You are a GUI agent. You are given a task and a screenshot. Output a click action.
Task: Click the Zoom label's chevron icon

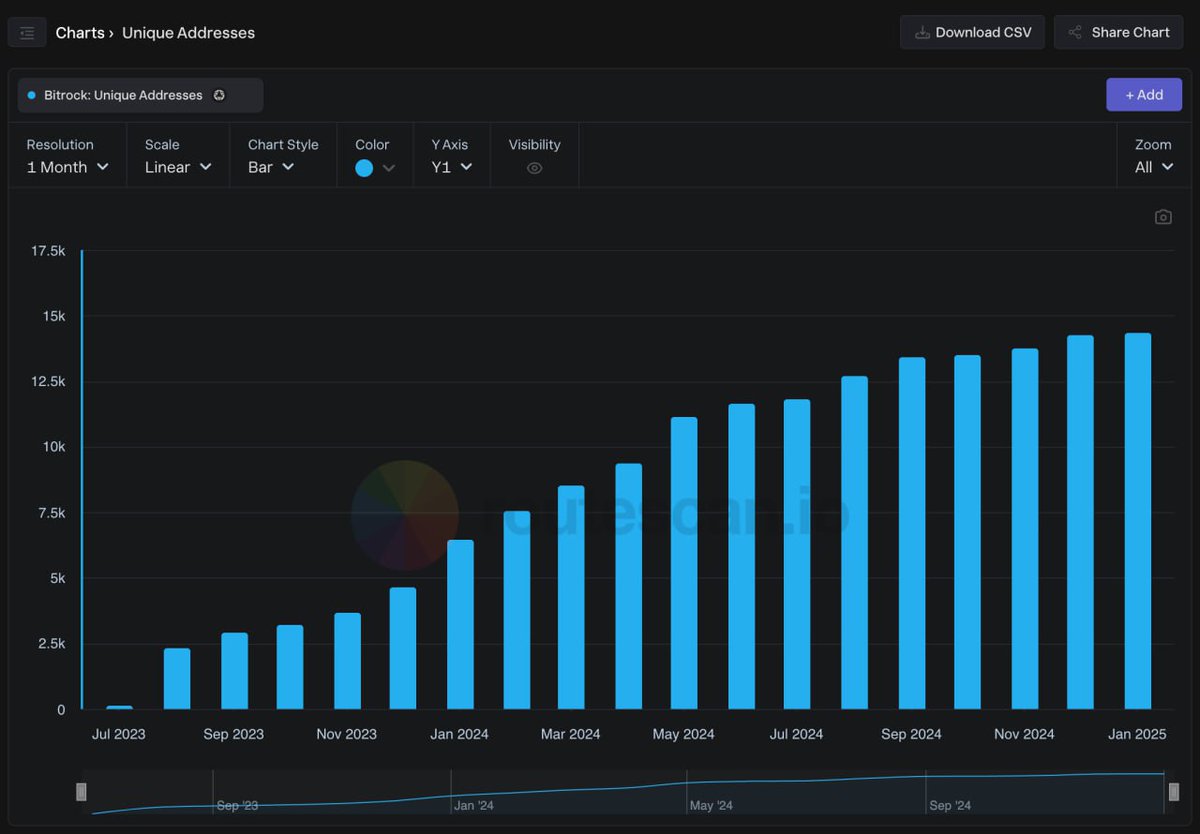coord(1166,168)
